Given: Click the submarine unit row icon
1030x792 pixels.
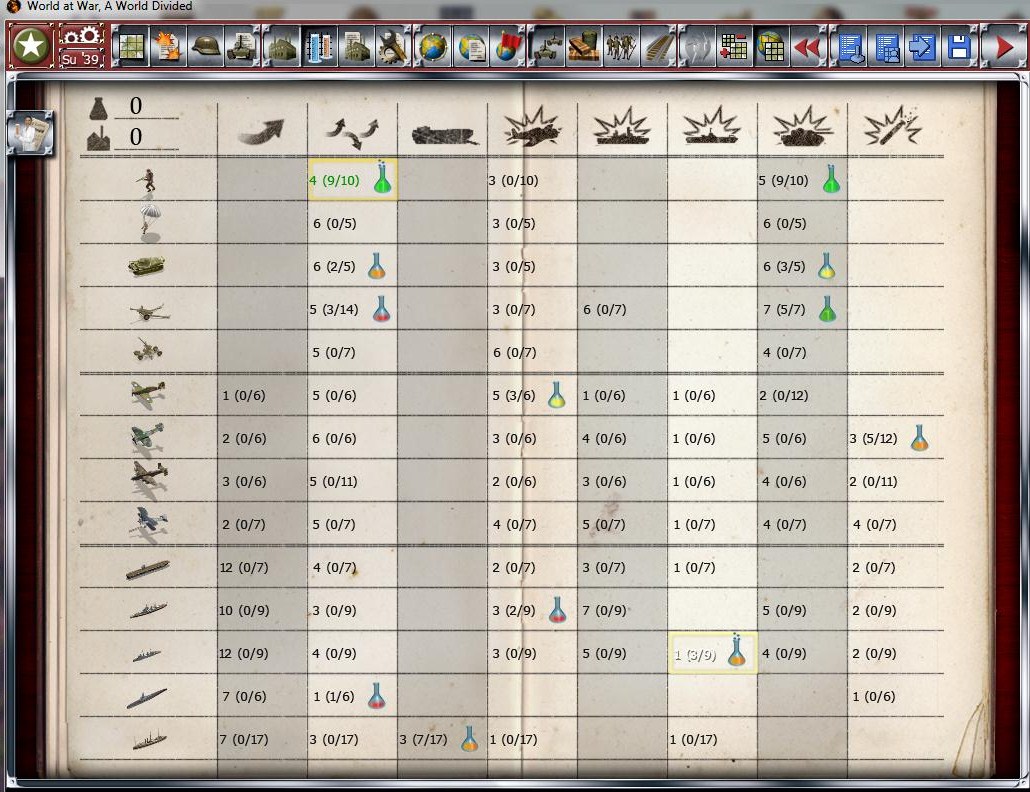Looking at the screenshot, I should [x=147, y=697].
